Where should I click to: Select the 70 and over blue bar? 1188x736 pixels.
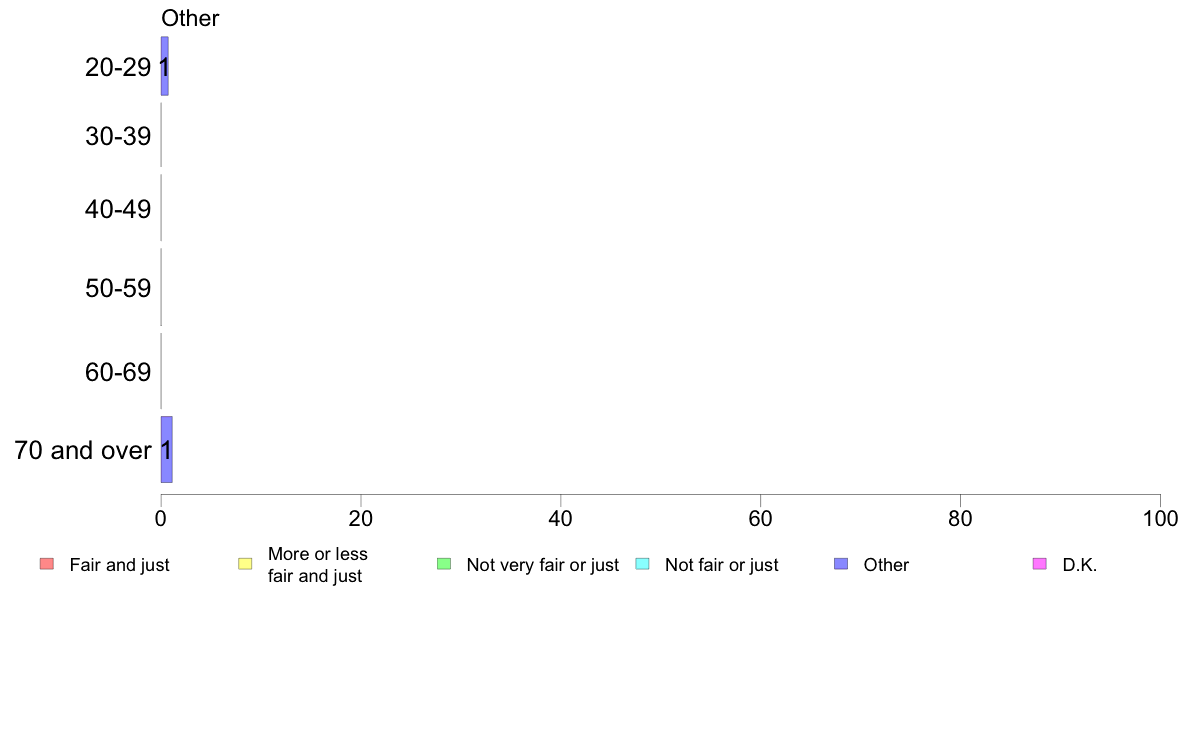pyautogui.click(x=167, y=449)
